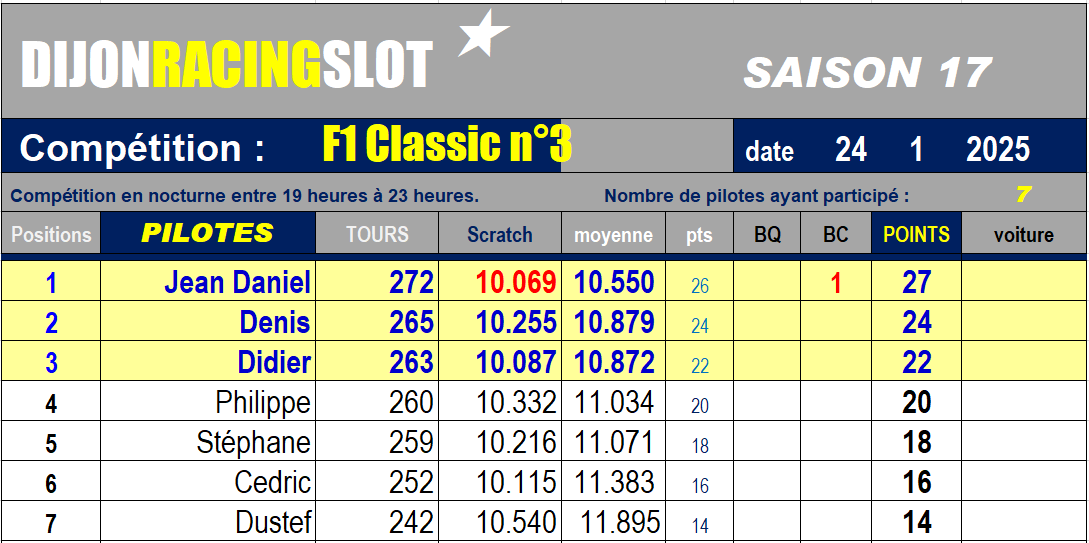Select the BC column header
1089x543 pixels.
tap(836, 233)
